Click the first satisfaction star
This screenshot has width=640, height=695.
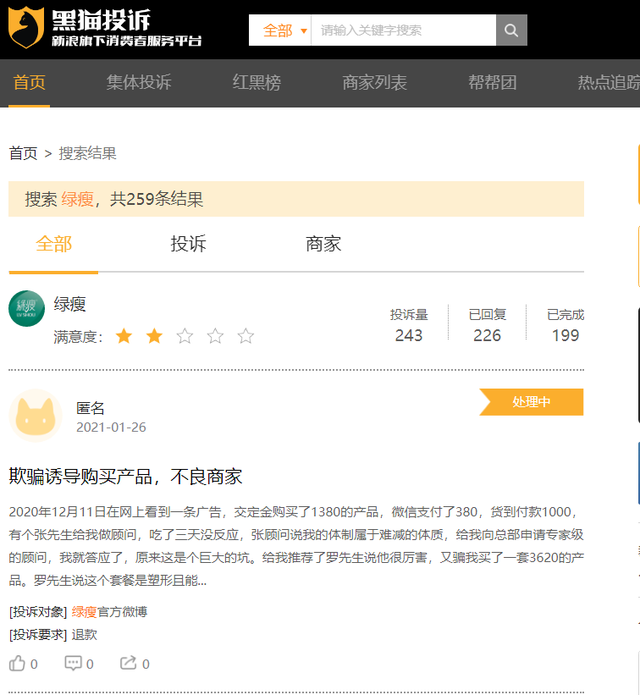(x=124, y=336)
